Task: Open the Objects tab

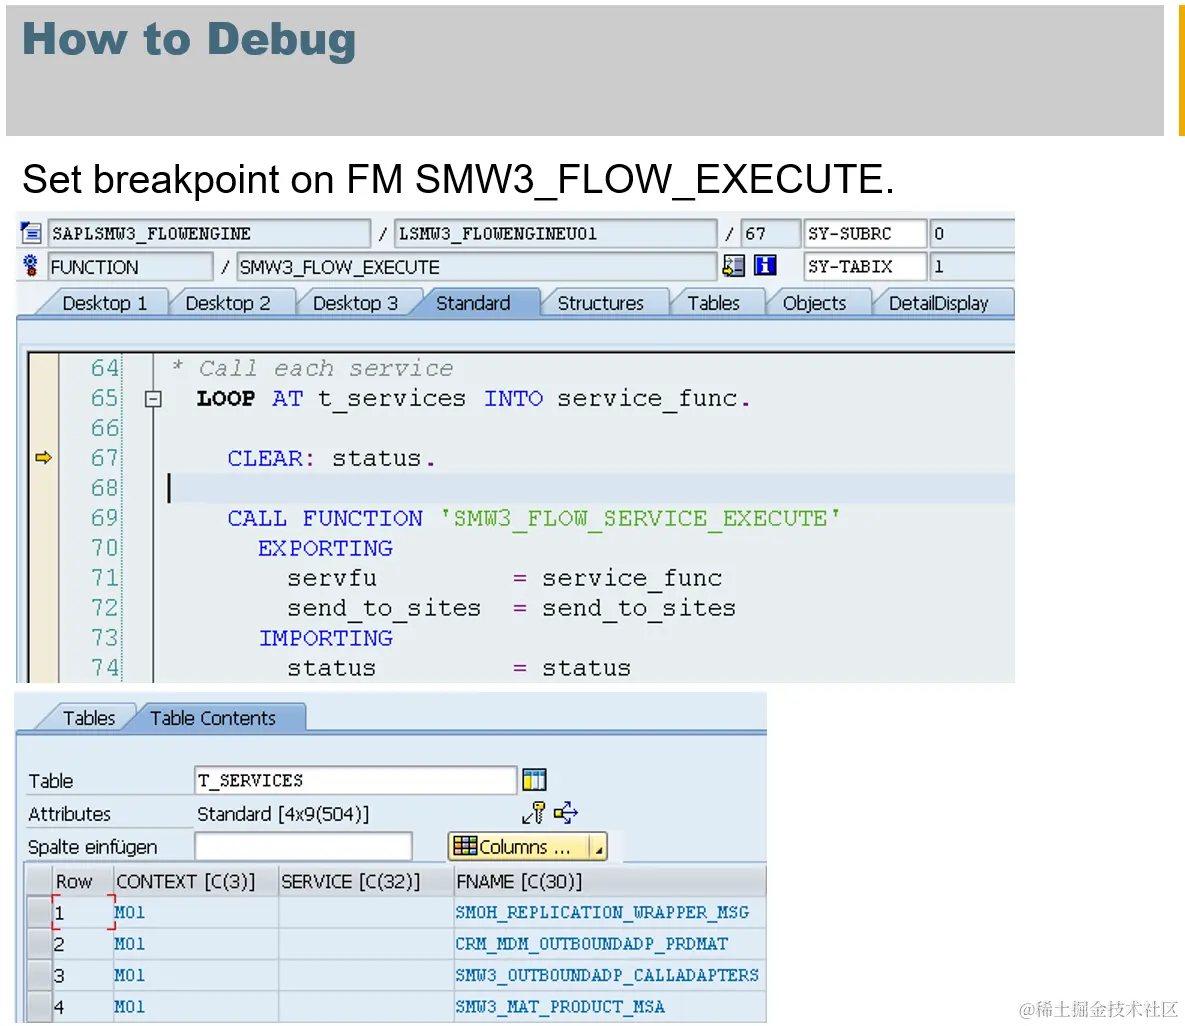Action: point(814,303)
